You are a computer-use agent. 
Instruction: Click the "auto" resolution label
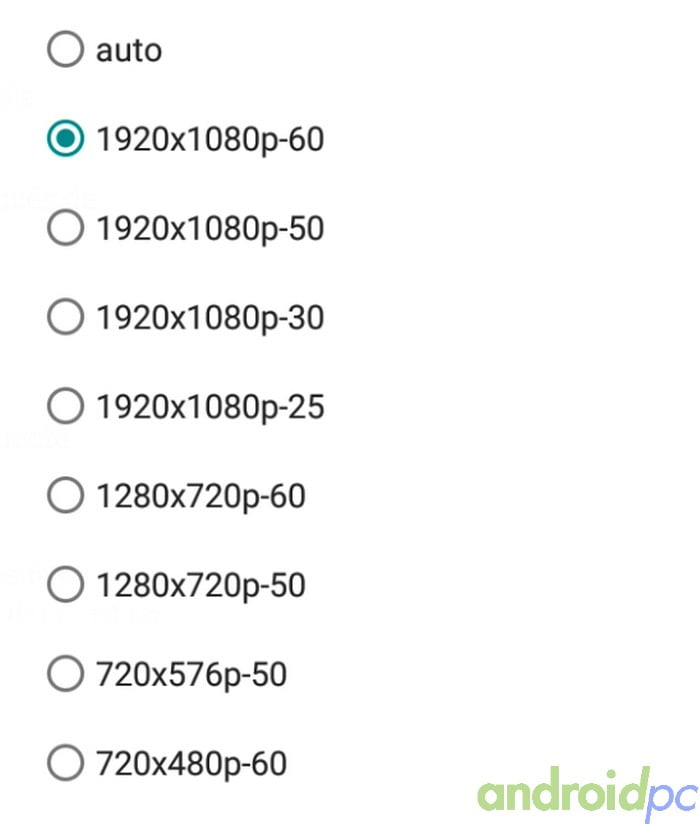pyautogui.click(x=129, y=50)
